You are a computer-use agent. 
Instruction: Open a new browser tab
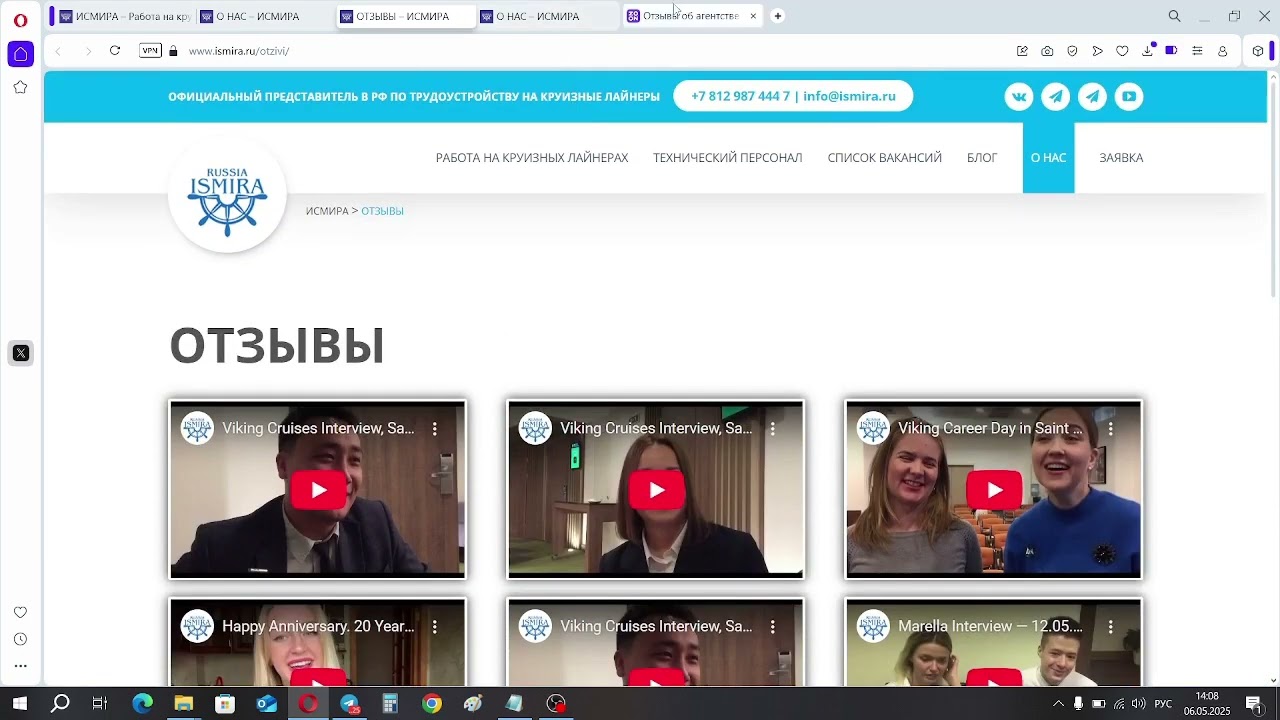tap(778, 16)
